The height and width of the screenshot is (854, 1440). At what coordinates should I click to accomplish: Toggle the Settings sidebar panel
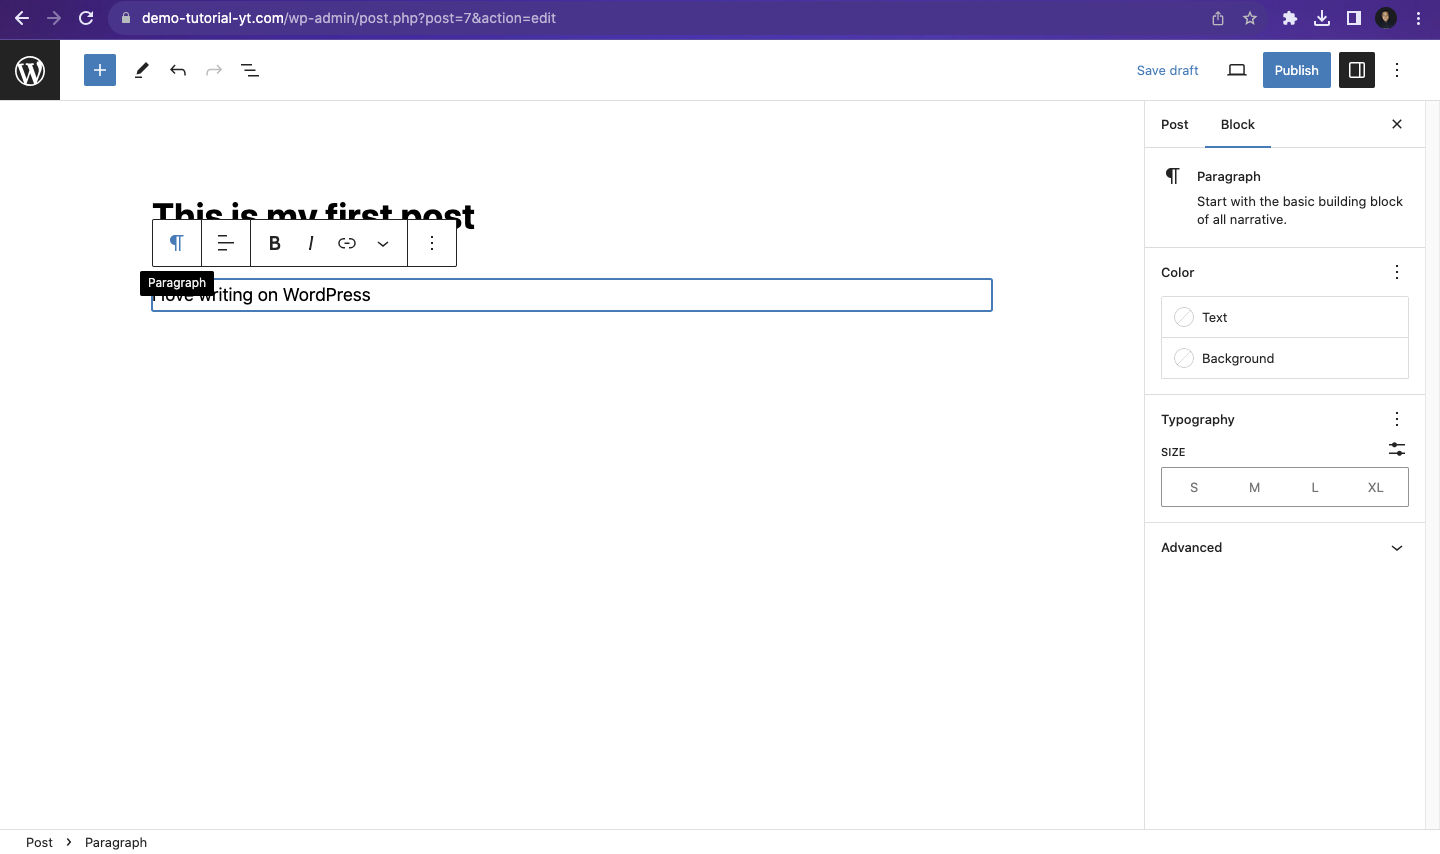point(1356,70)
